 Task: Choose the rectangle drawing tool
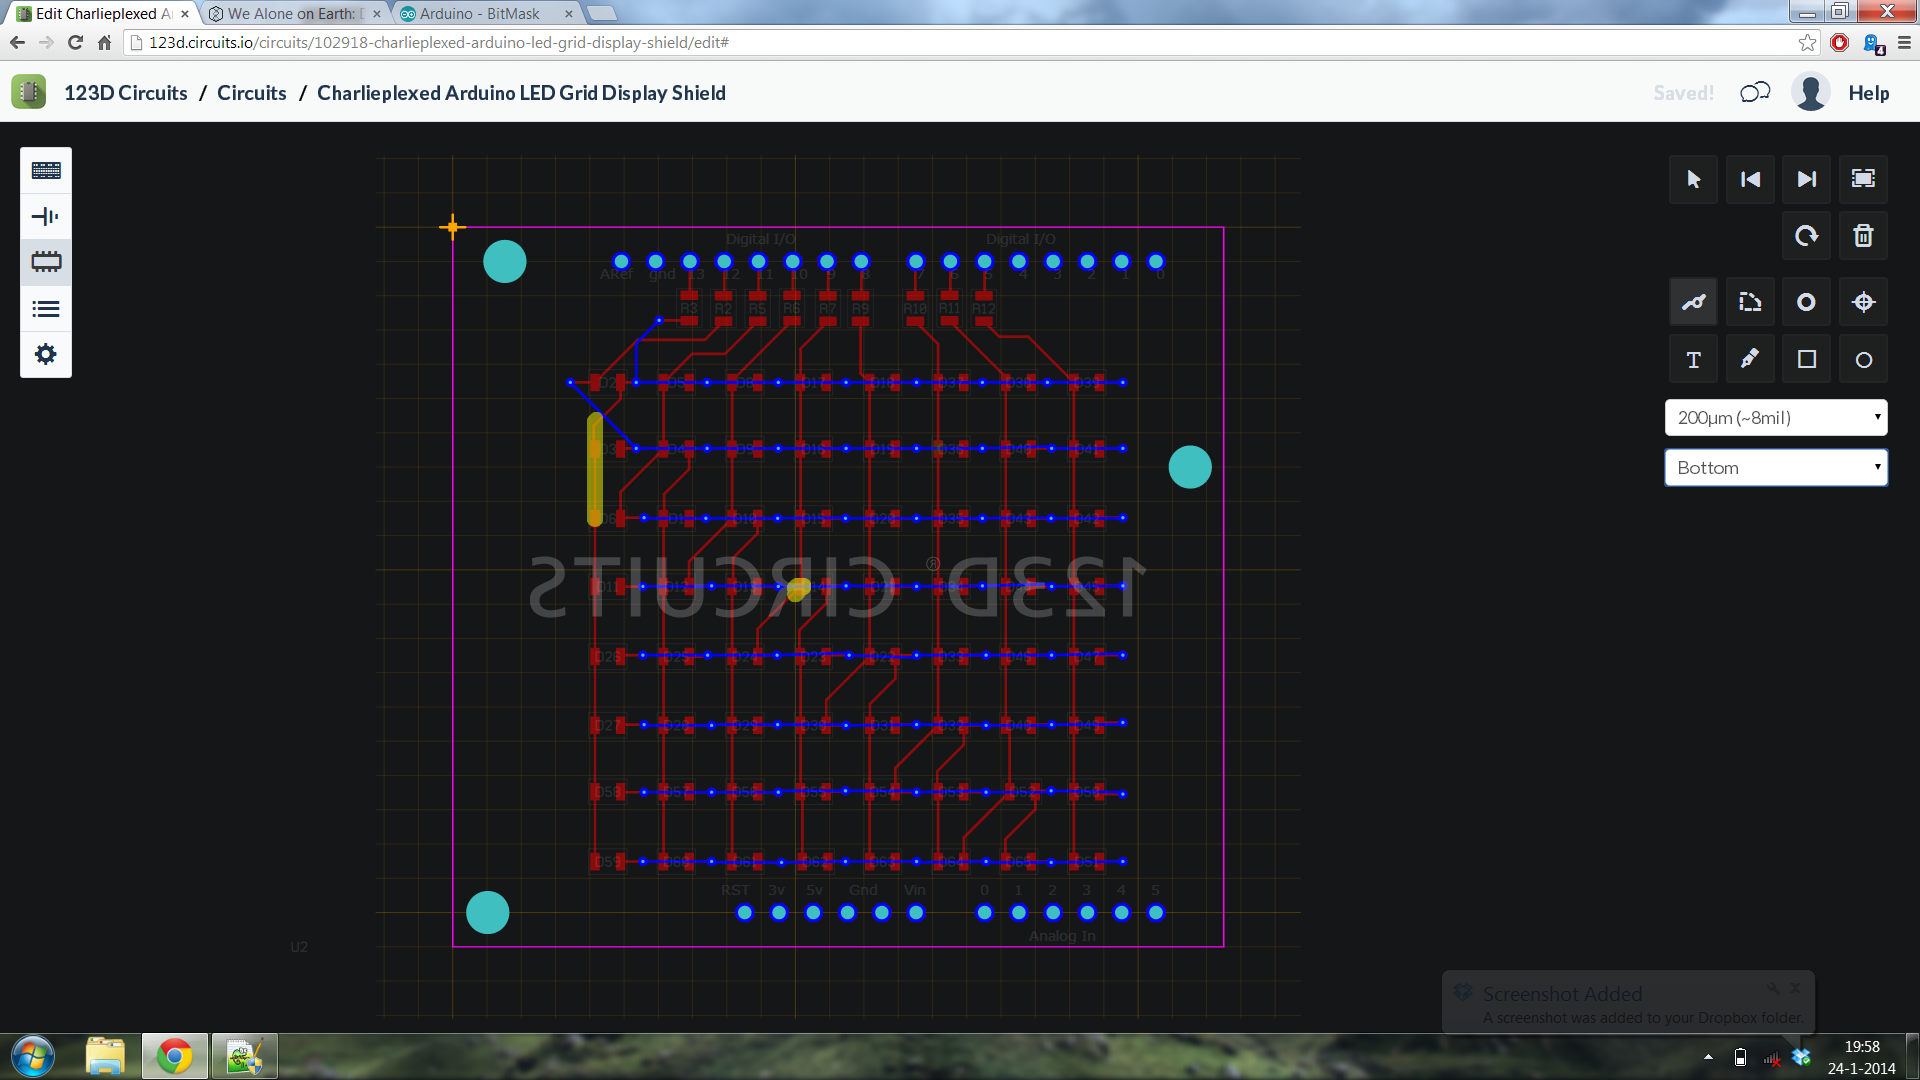point(1806,359)
